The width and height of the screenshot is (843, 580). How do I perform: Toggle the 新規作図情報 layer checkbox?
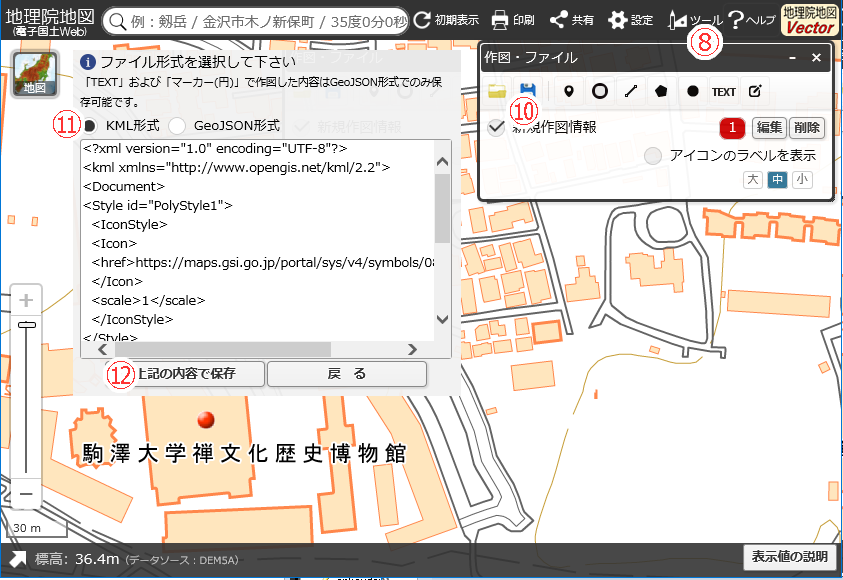tap(496, 127)
